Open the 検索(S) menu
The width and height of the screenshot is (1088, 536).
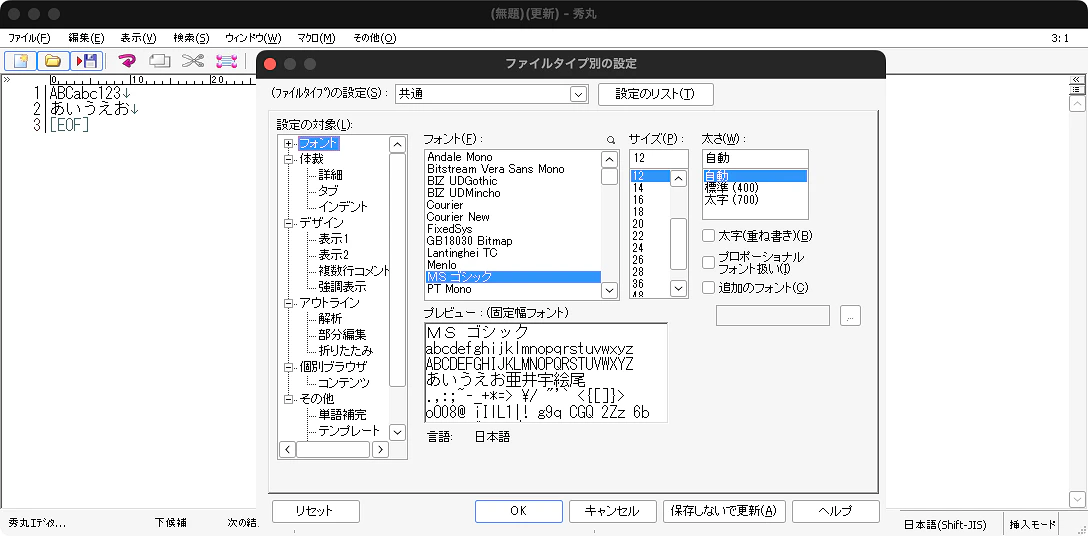pos(191,38)
